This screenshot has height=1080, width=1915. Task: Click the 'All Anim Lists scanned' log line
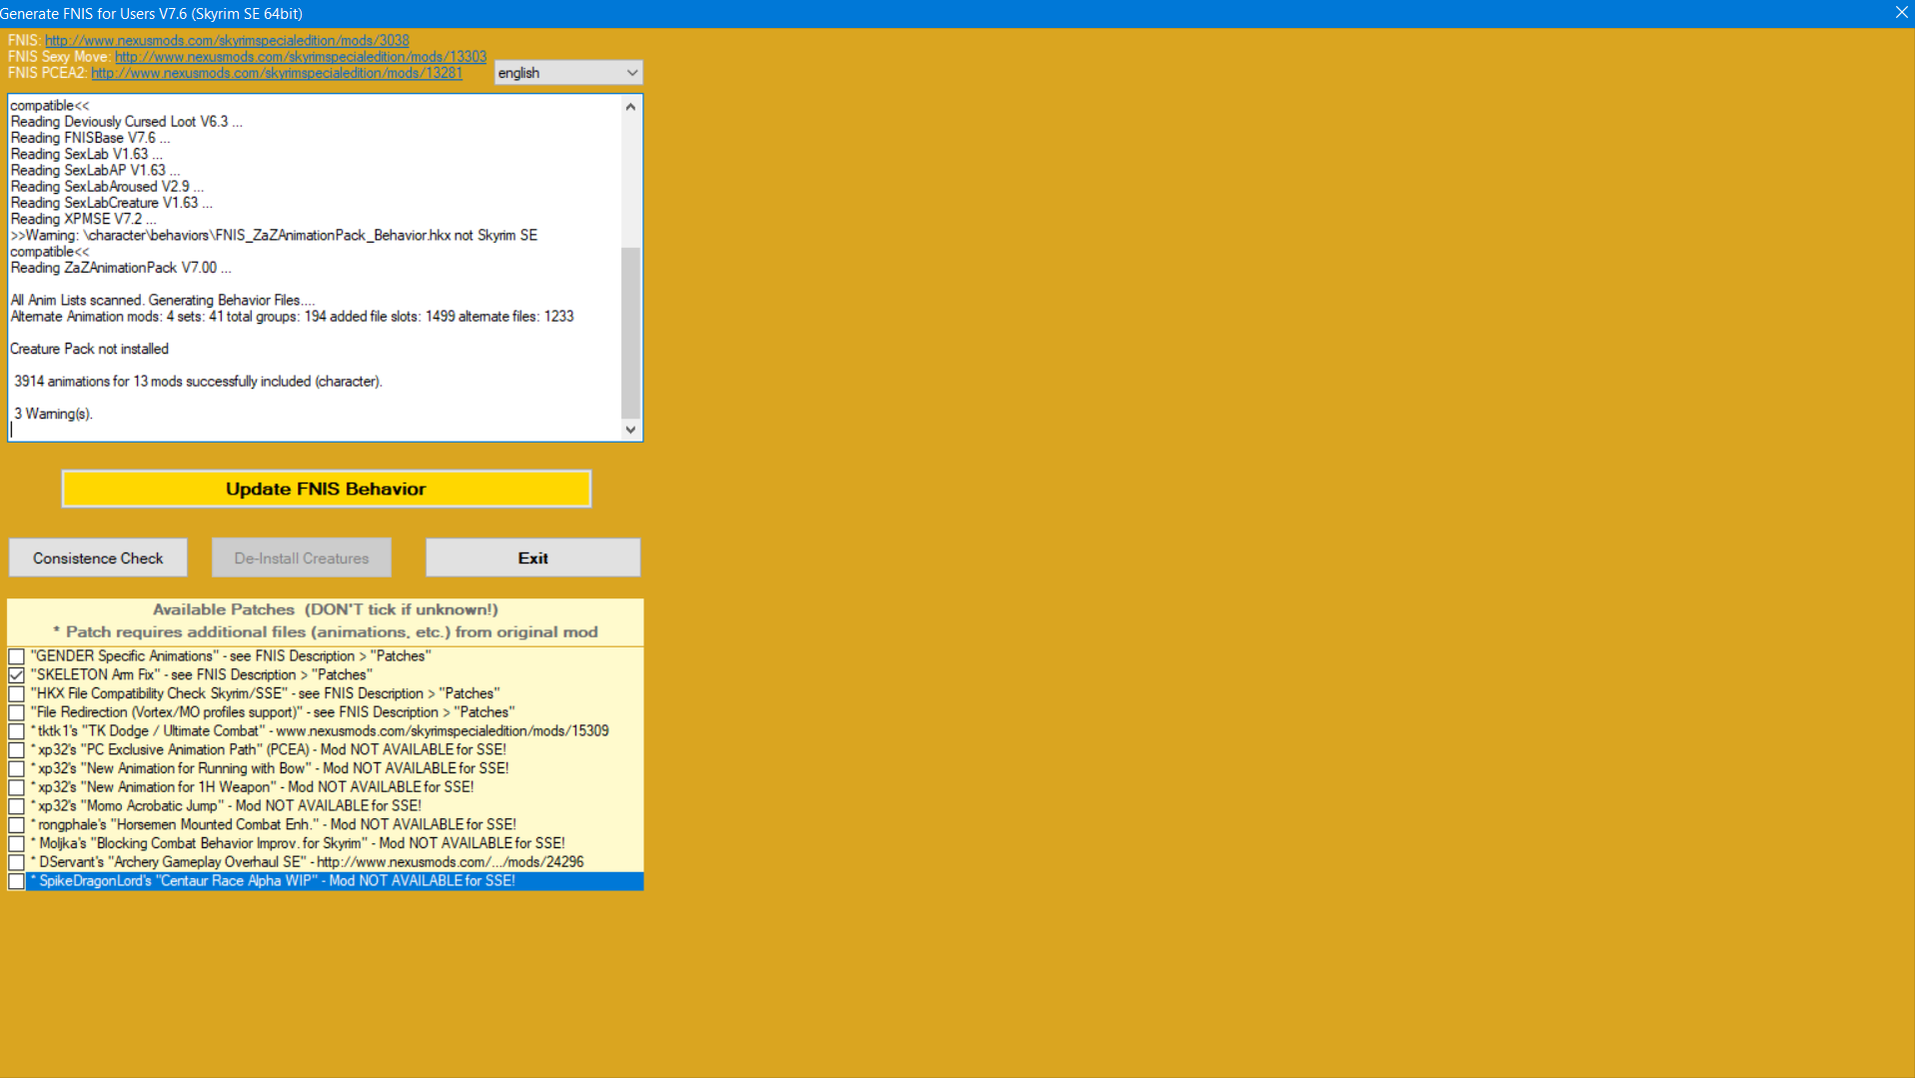click(x=163, y=301)
